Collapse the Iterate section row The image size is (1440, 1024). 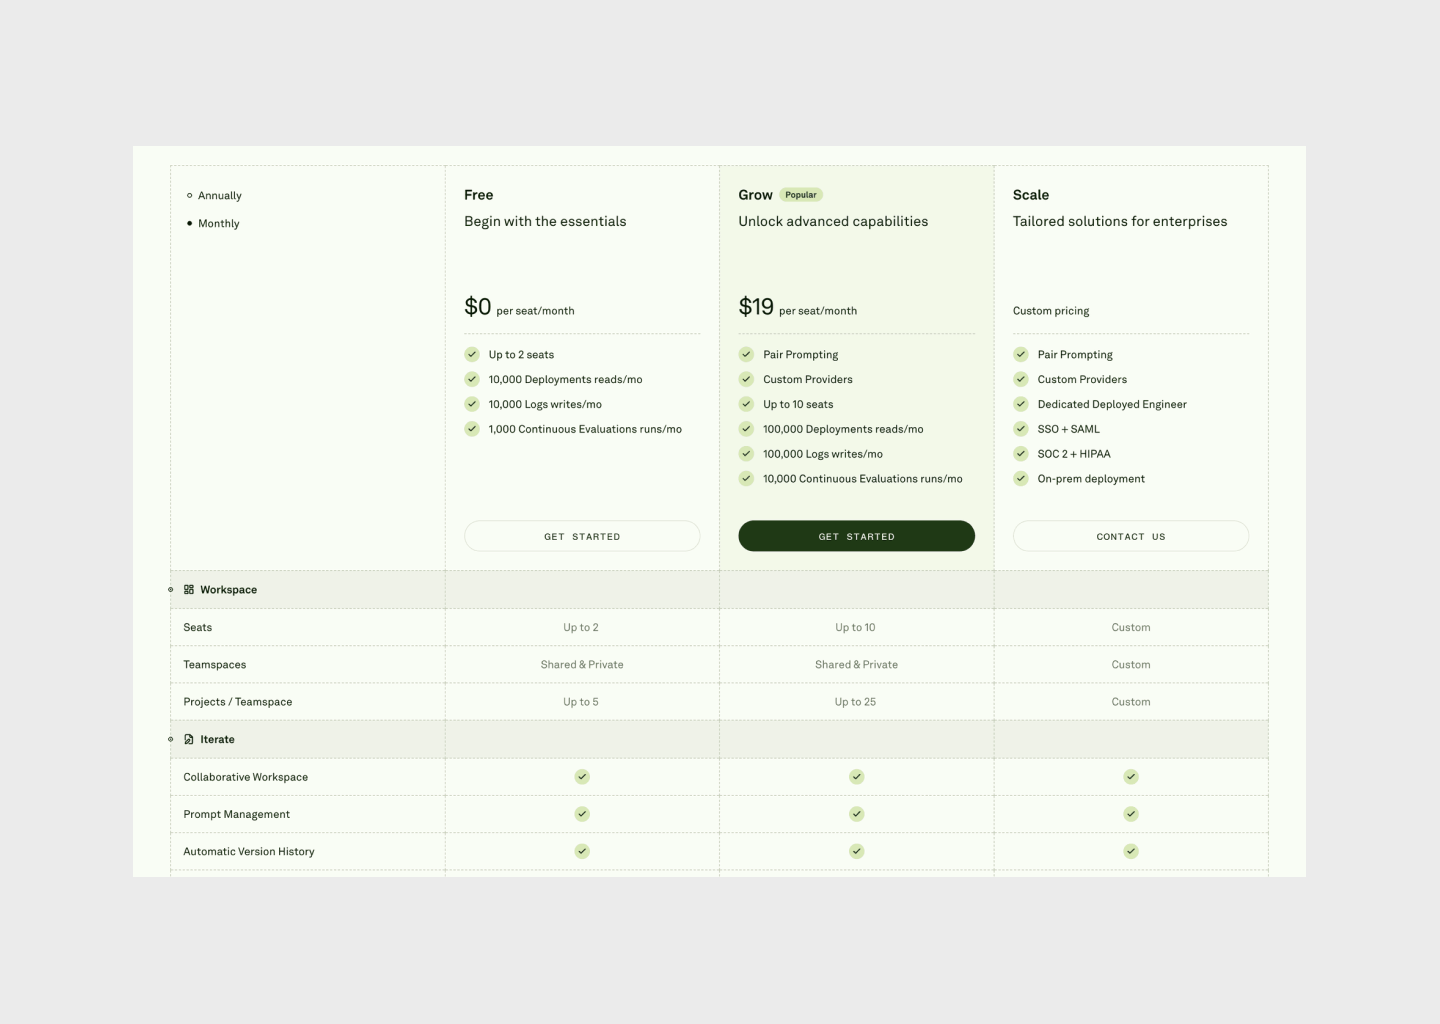[171, 740]
